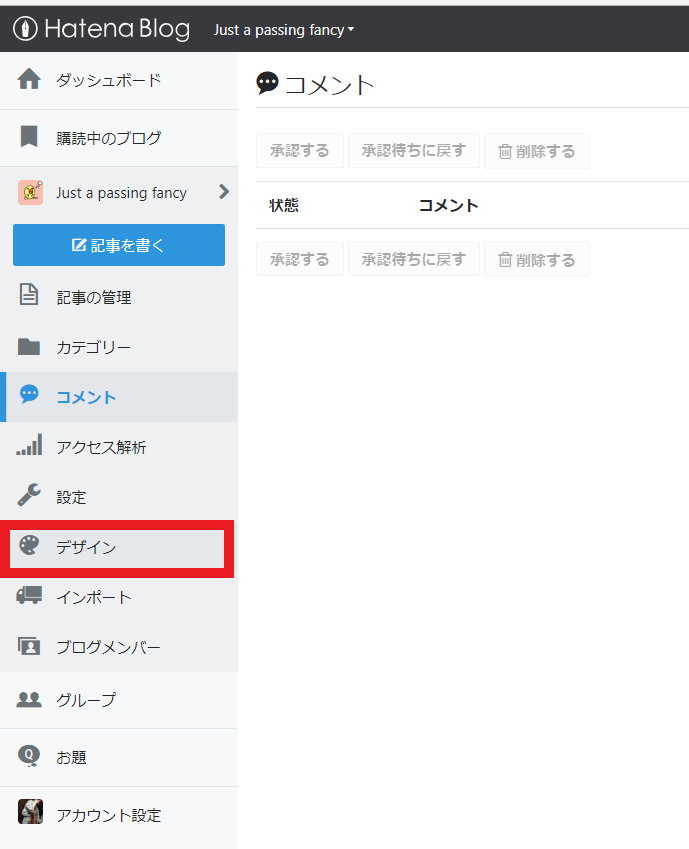The image size is (689, 849).
Task: Click the 記事を書く blue button
Action: tap(119, 245)
